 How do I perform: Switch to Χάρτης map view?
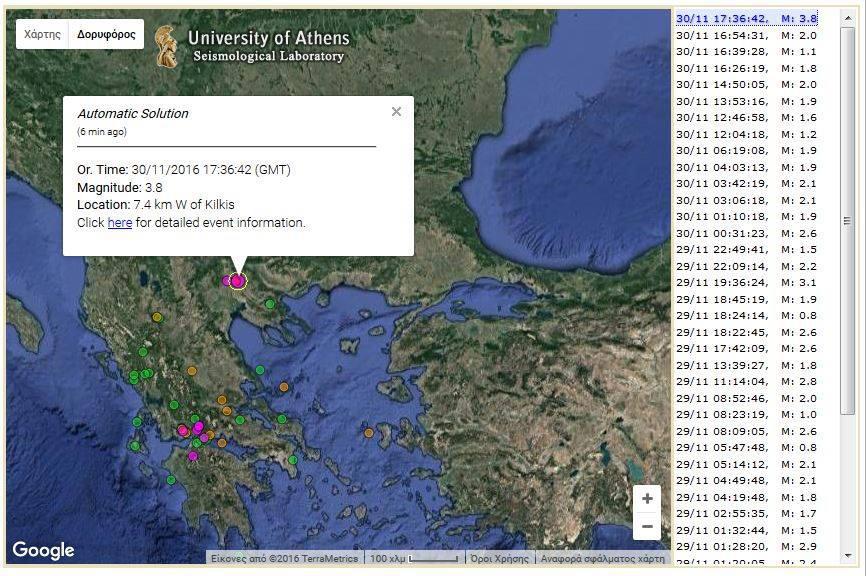tap(42, 34)
